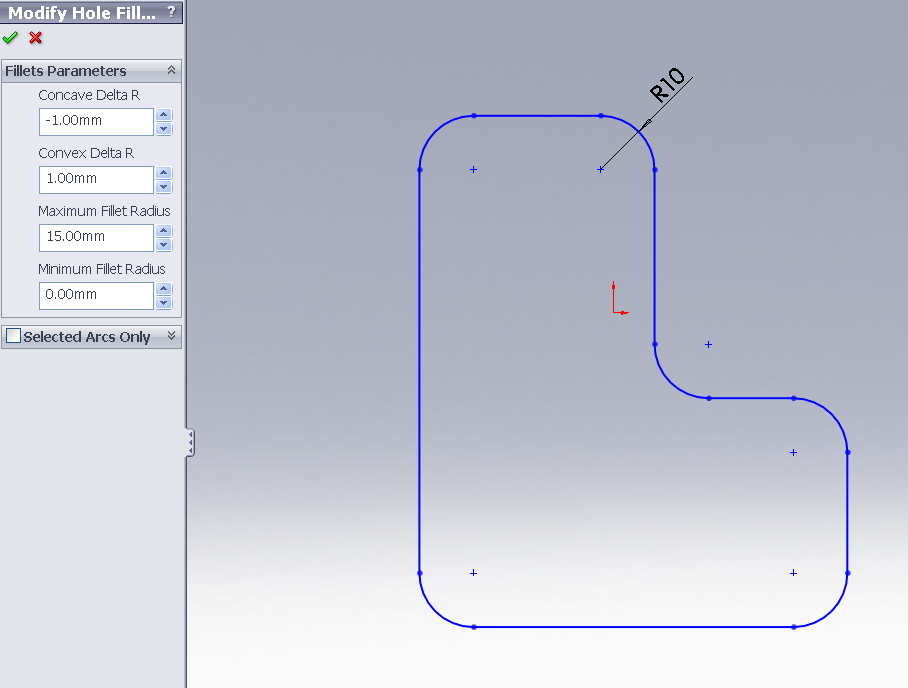Focus the Maximum Fillet Radius field
The image size is (908, 688).
tap(96, 237)
